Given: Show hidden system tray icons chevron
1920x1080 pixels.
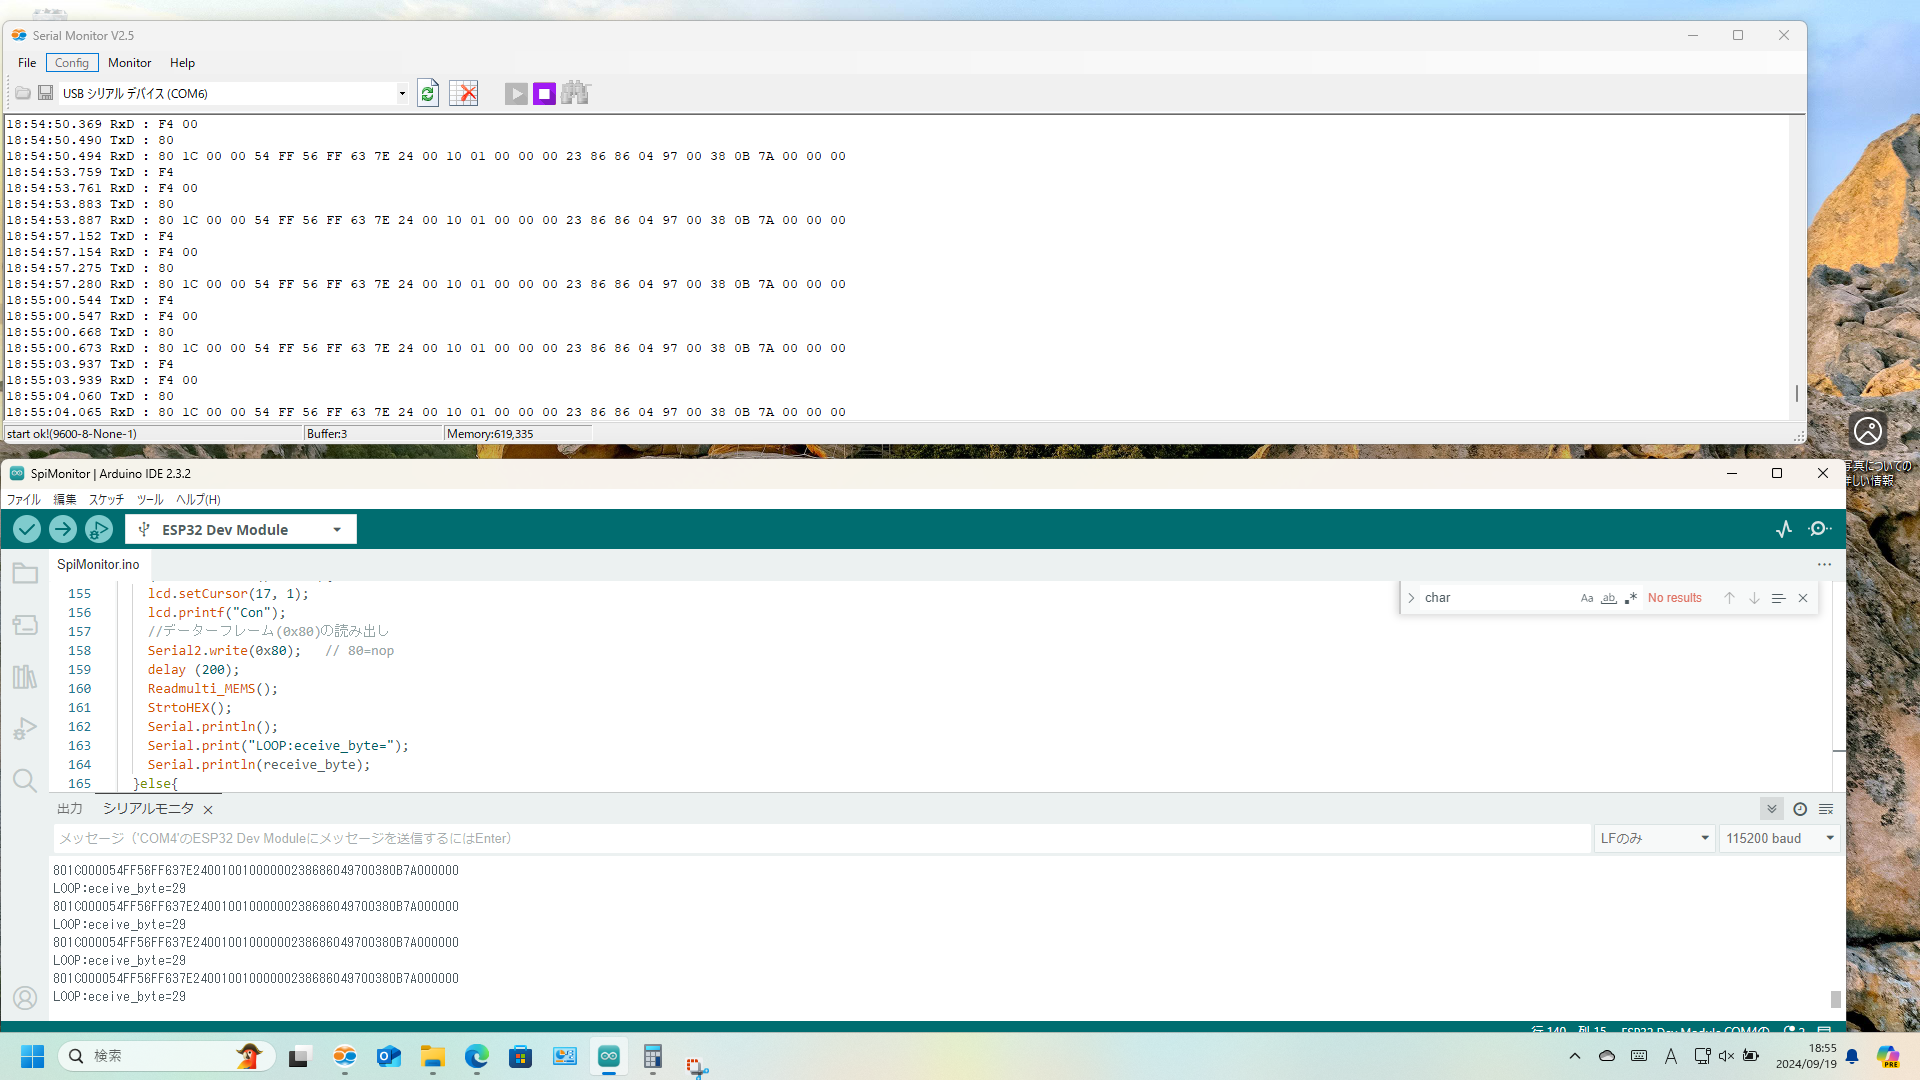Looking at the screenshot, I should pyautogui.click(x=1575, y=1056).
